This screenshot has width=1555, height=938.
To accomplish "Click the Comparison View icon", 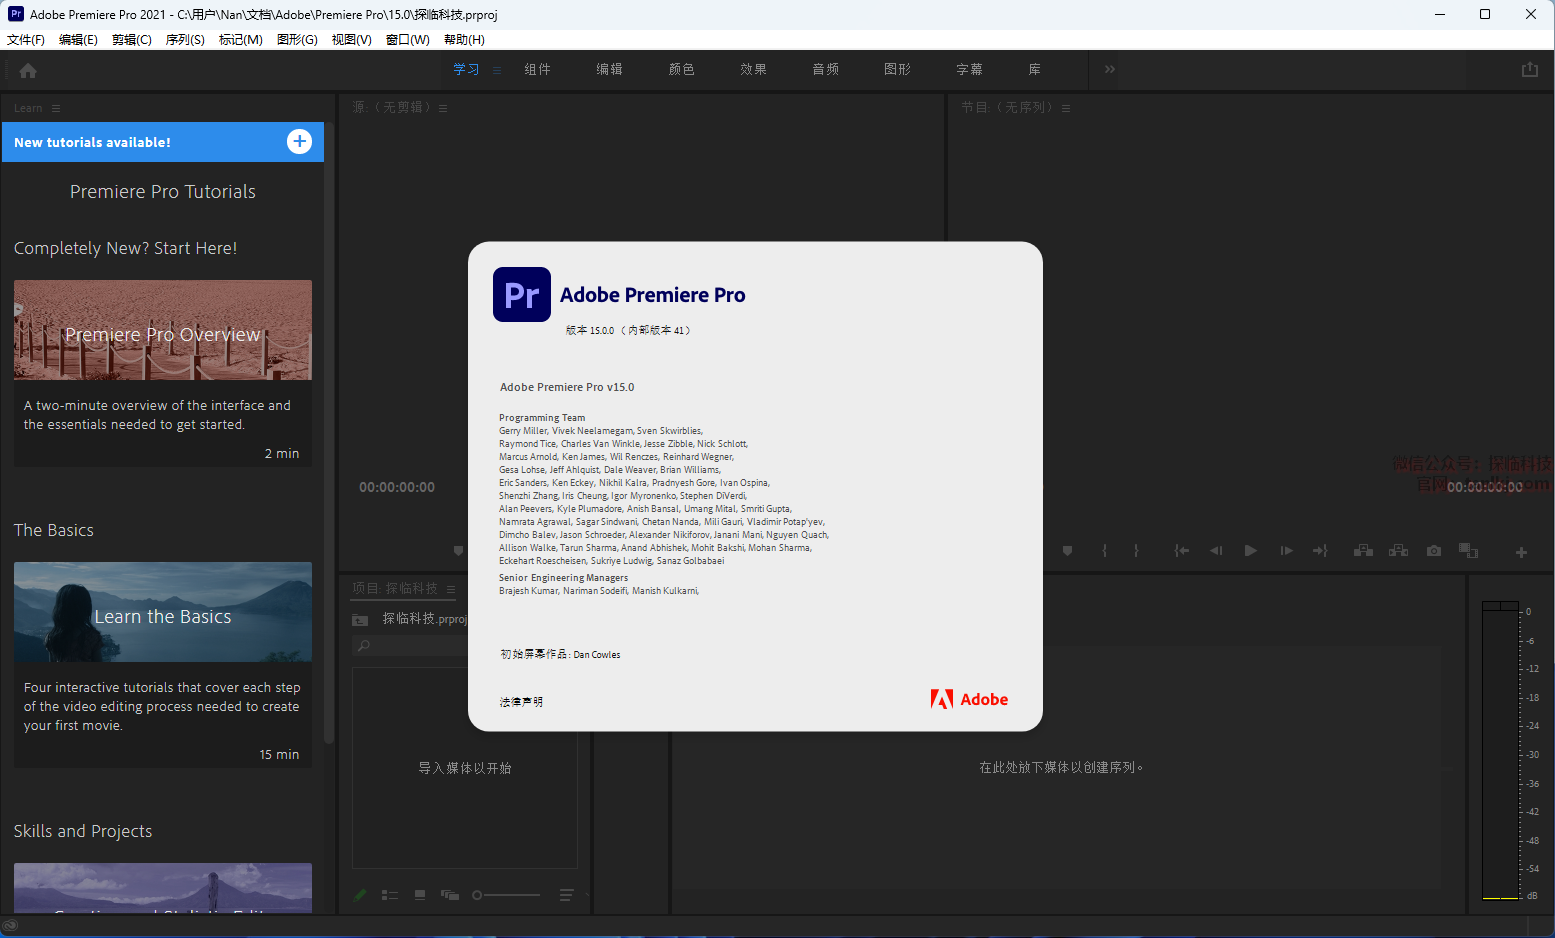I will (x=1468, y=551).
